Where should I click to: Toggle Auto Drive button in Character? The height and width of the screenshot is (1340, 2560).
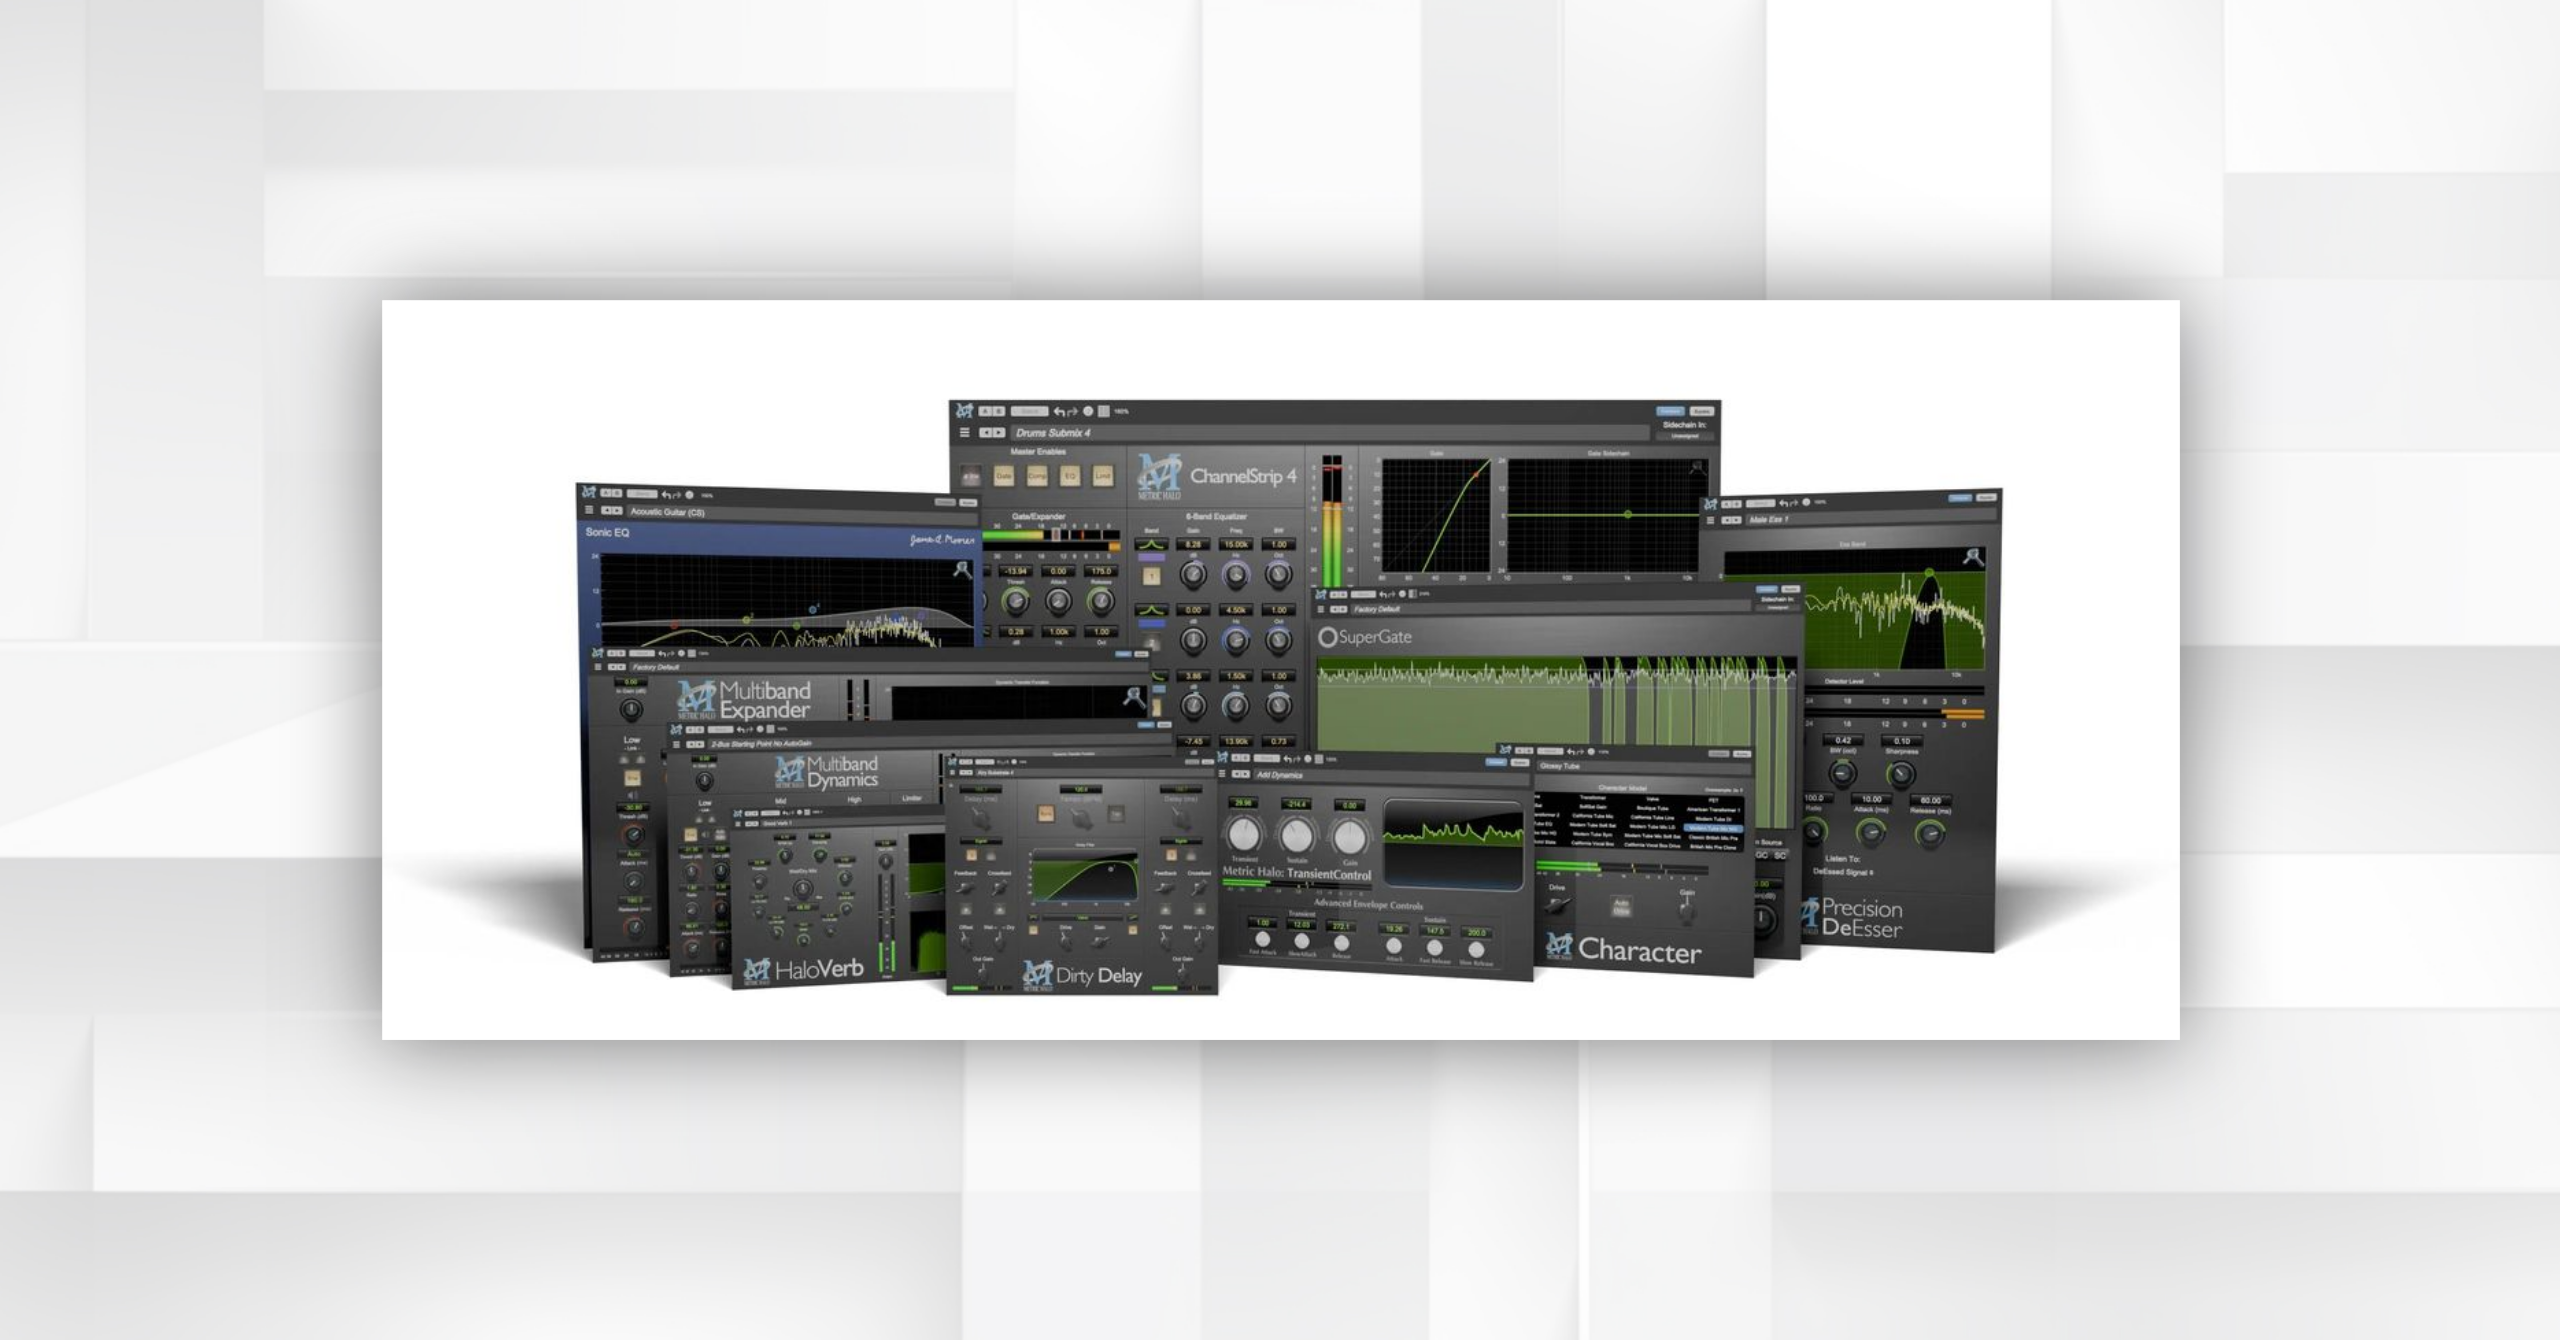1621,907
